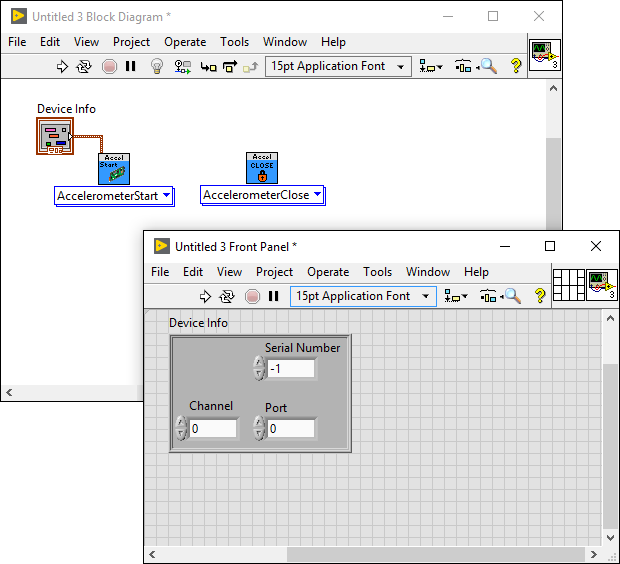This screenshot has height=564, width=620.
Task: Click Abort Execution in Front Panel toolbar
Action: [x=252, y=296]
